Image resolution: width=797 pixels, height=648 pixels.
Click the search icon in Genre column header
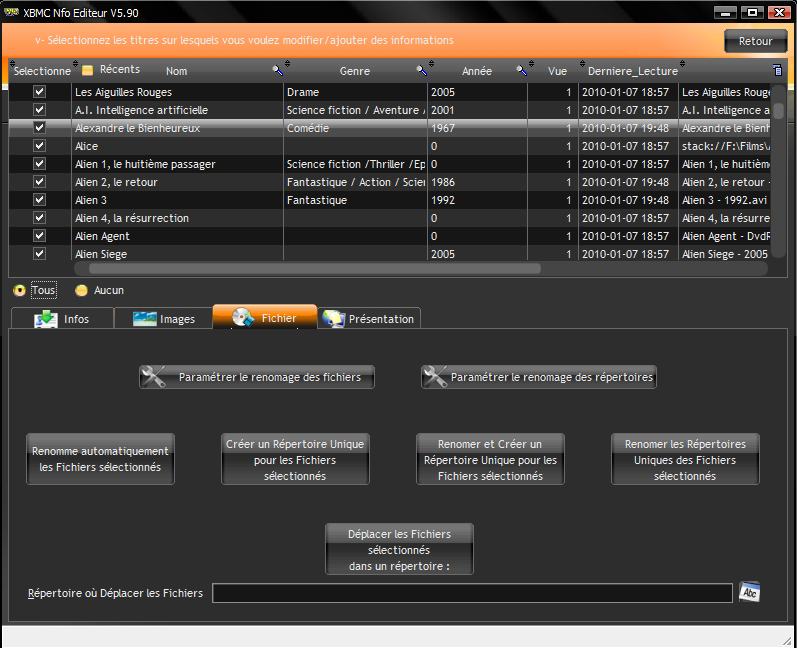(x=422, y=71)
